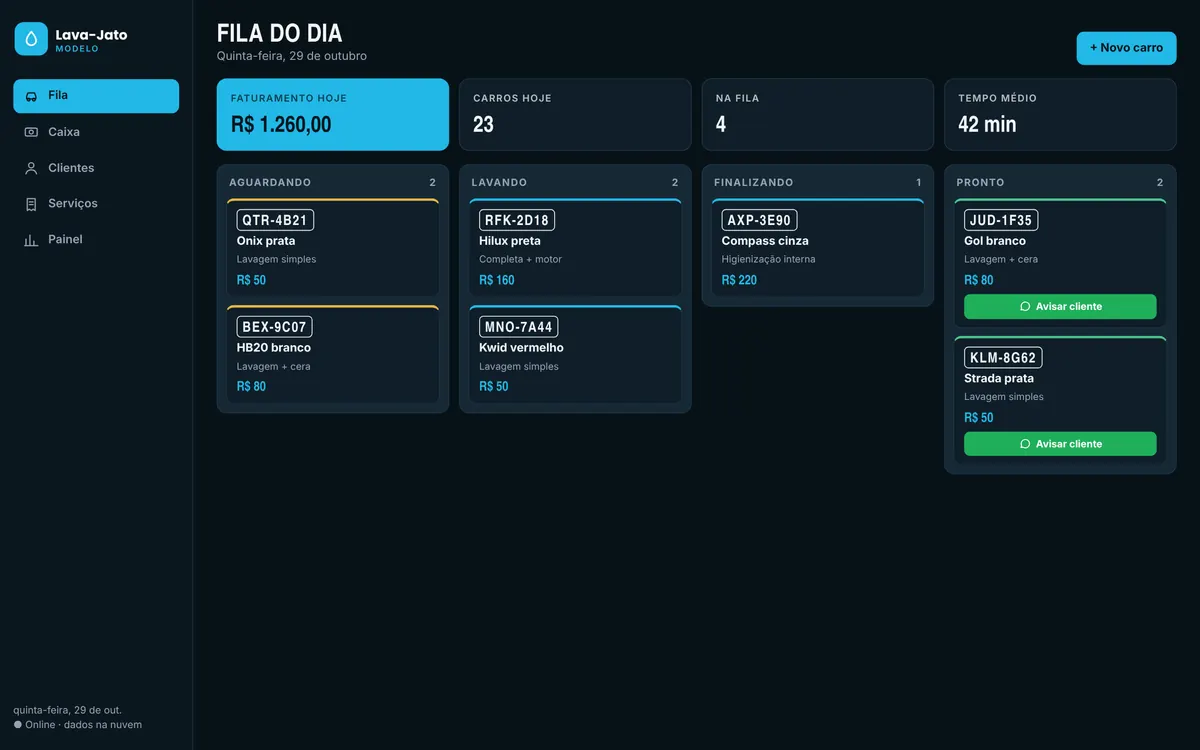
Task: Click the chat icon on Strada prata's notify button
Action: [x=1025, y=444]
